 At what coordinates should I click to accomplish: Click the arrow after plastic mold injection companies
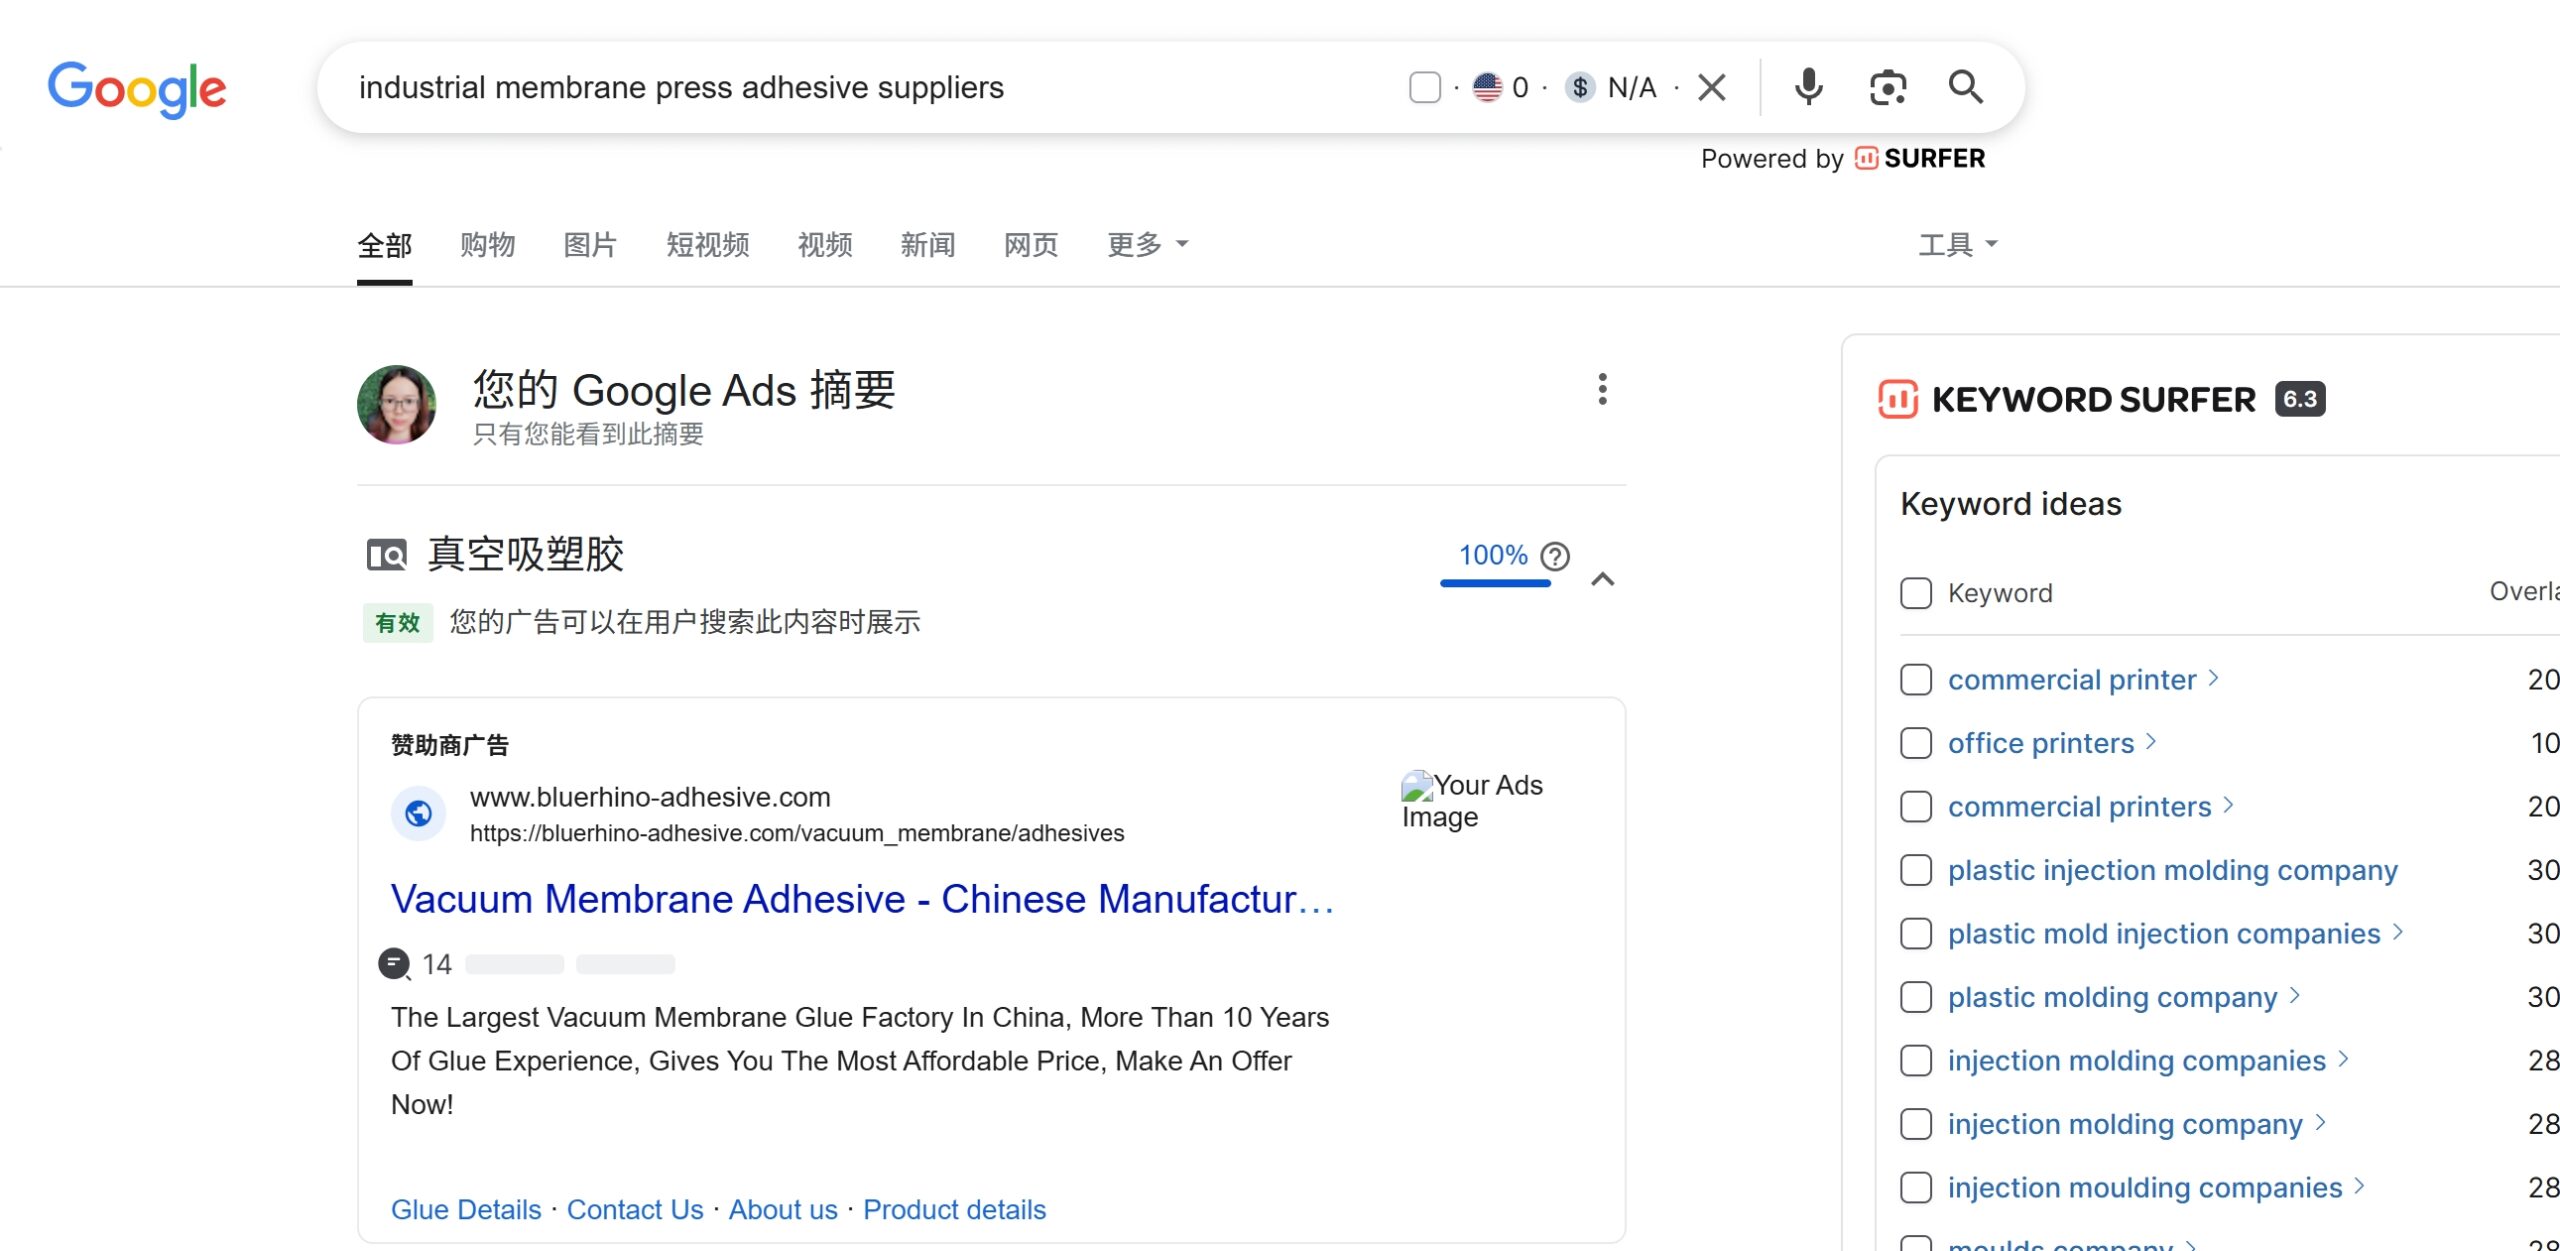[2398, 932]
